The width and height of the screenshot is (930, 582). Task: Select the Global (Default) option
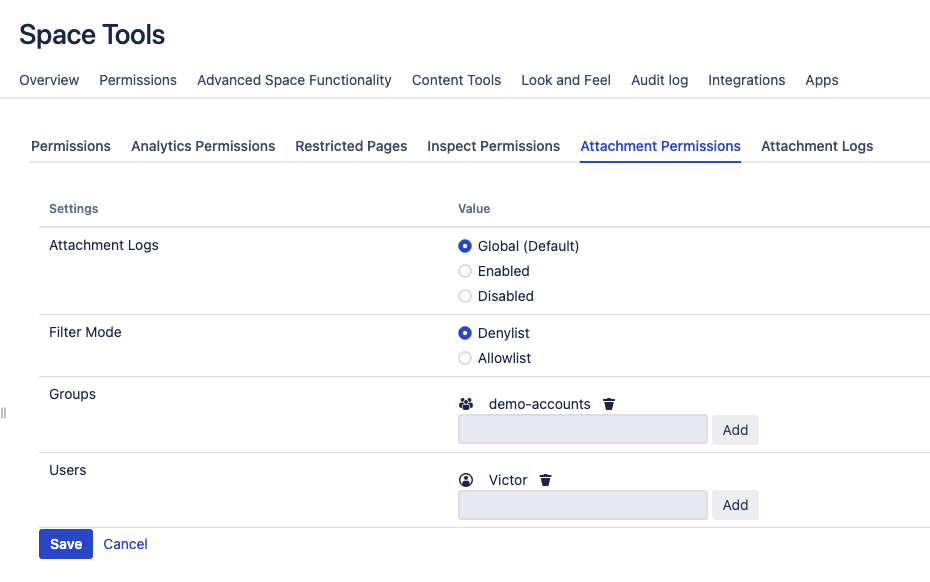tap(465, 246)
